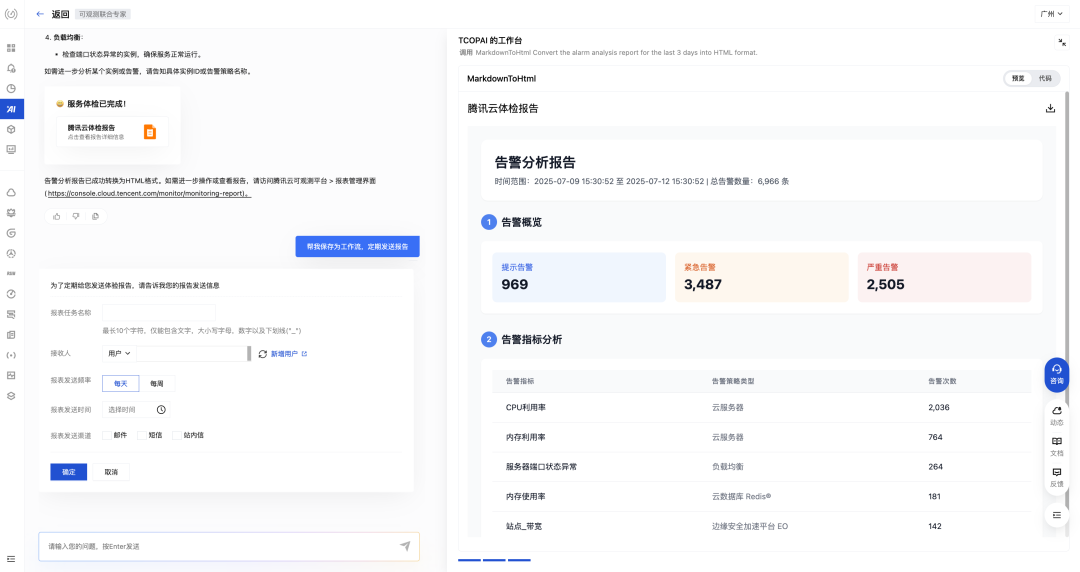The height and width of the screenshot is (572, 1080).
Task: Click the 返回 back label
Action: [61, 14]
